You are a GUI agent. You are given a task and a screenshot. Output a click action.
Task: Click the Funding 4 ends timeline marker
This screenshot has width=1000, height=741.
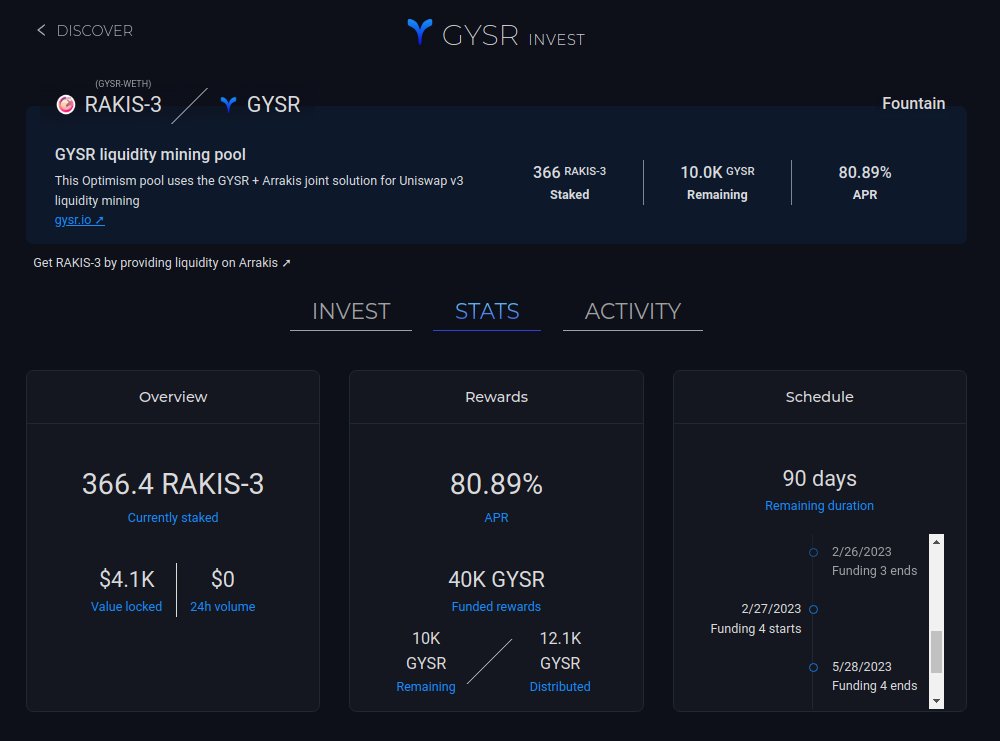(813, 666)
